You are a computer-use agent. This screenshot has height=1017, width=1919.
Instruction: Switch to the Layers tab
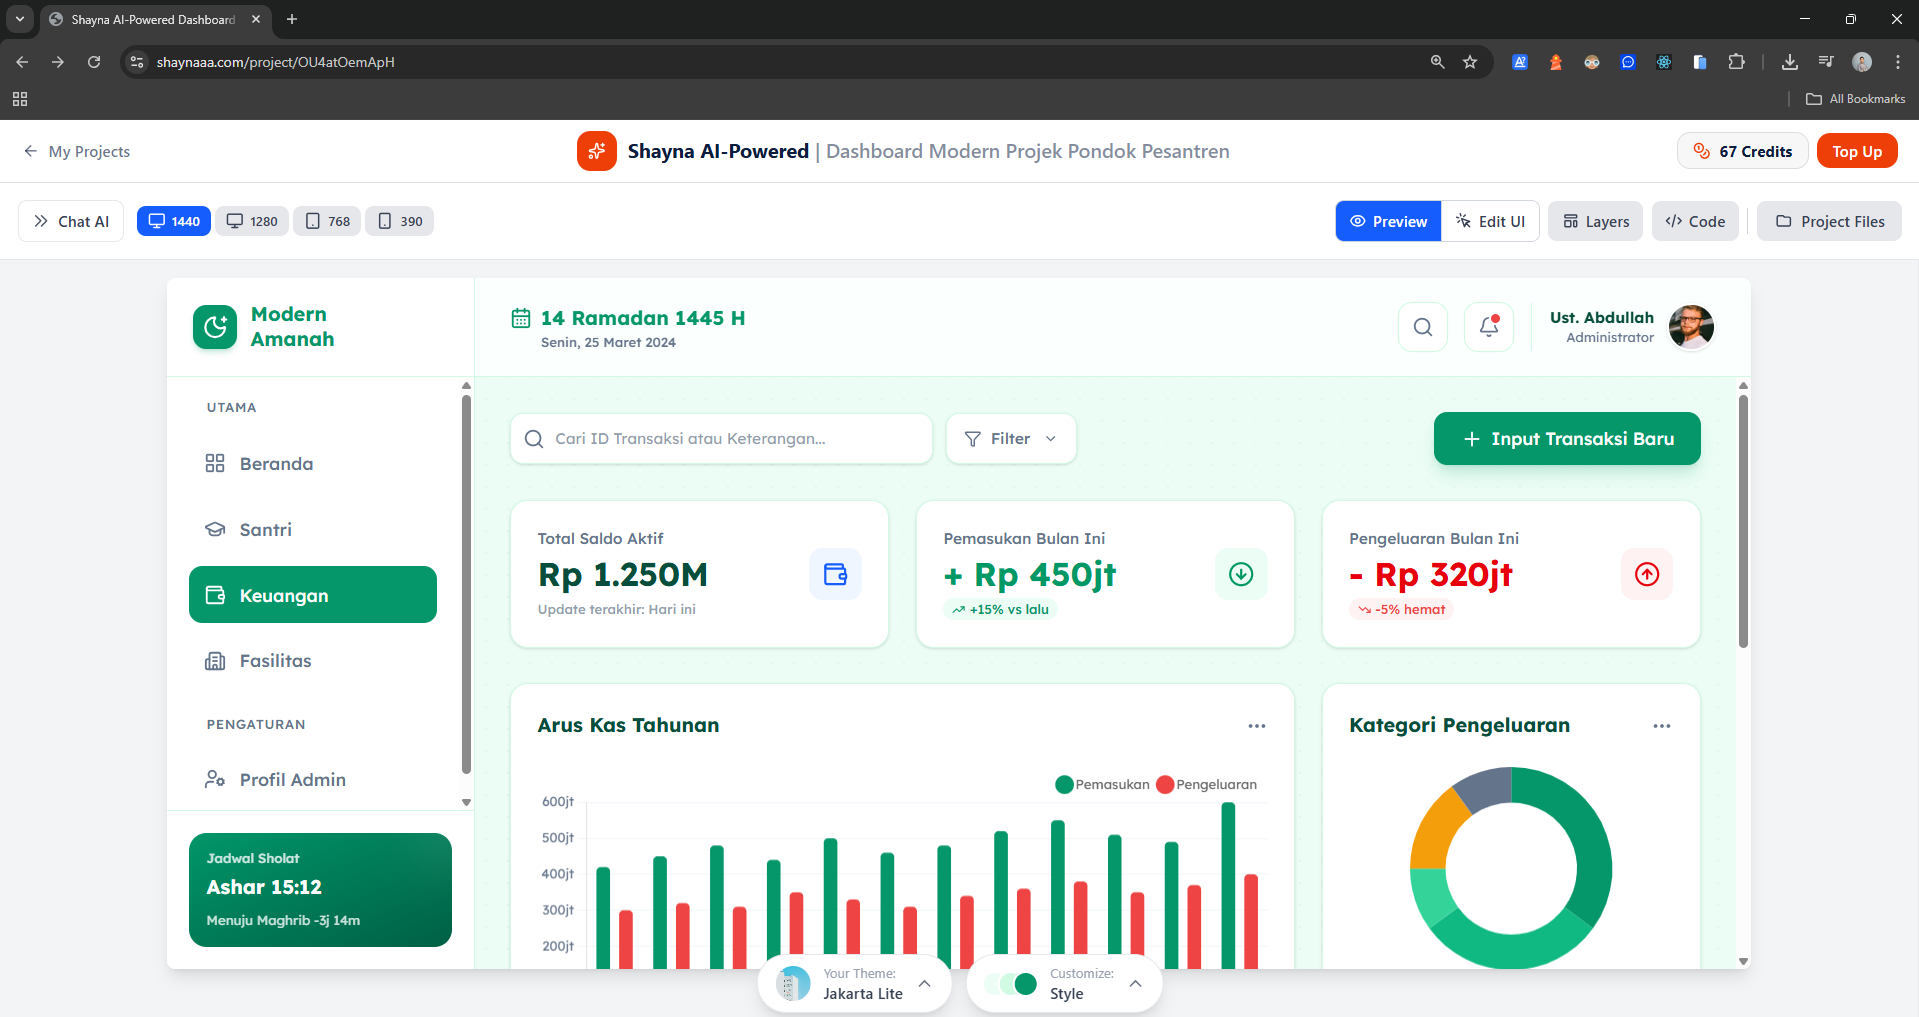[x=1596, y=221]
